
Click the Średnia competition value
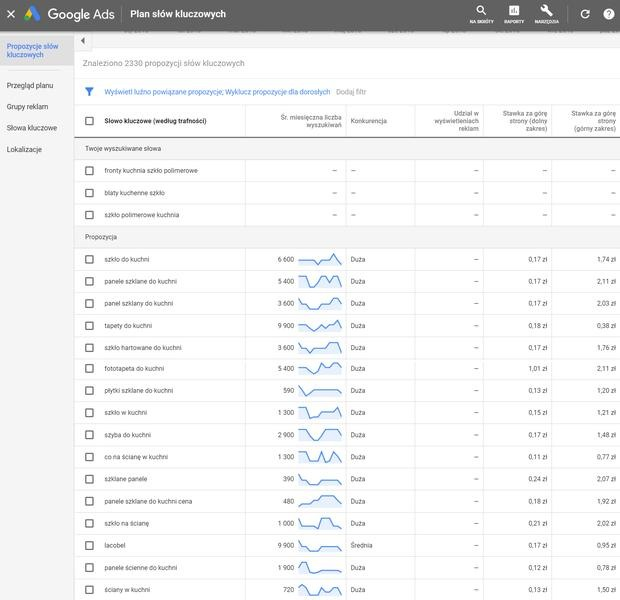(361, 546)
